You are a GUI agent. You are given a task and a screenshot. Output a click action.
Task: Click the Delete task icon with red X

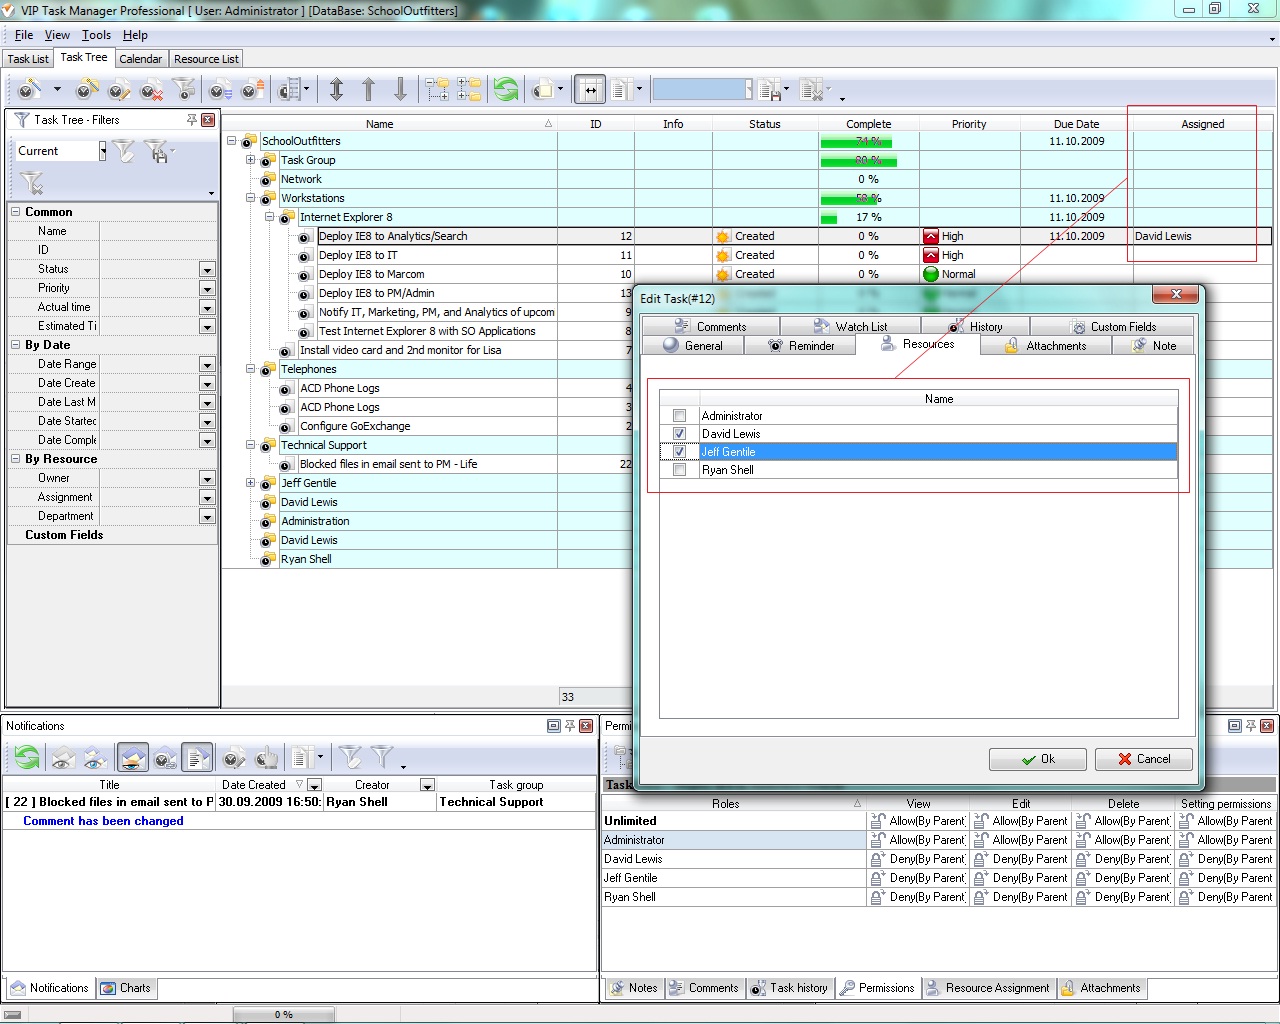(152, 90)
